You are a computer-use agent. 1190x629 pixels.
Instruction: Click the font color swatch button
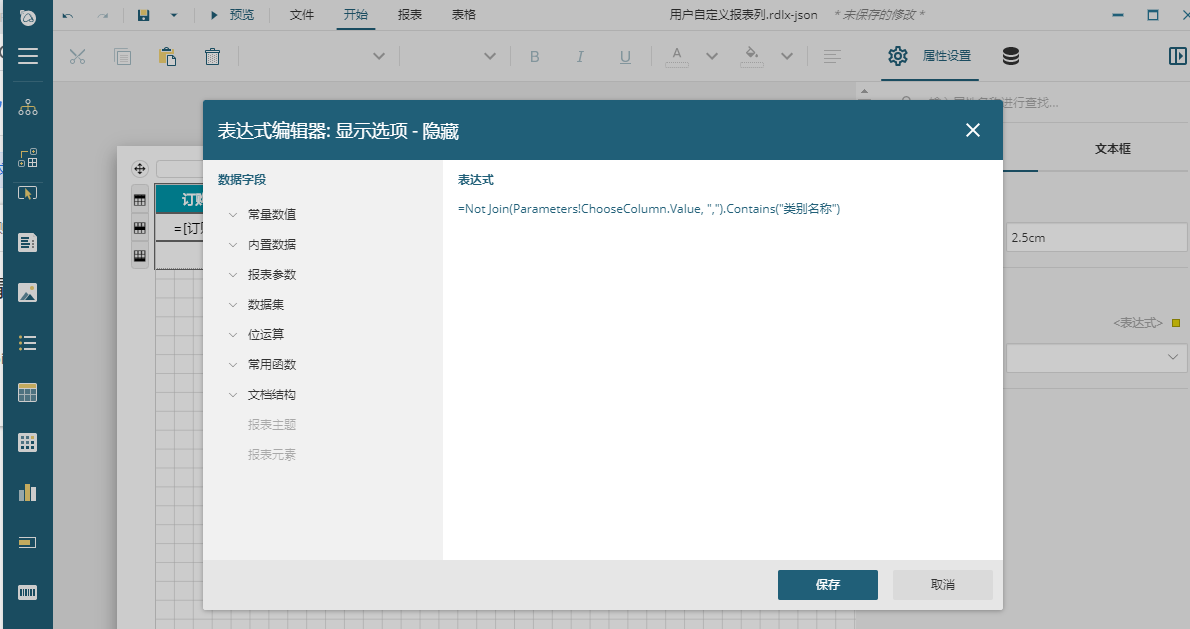(x=677, y=57)
